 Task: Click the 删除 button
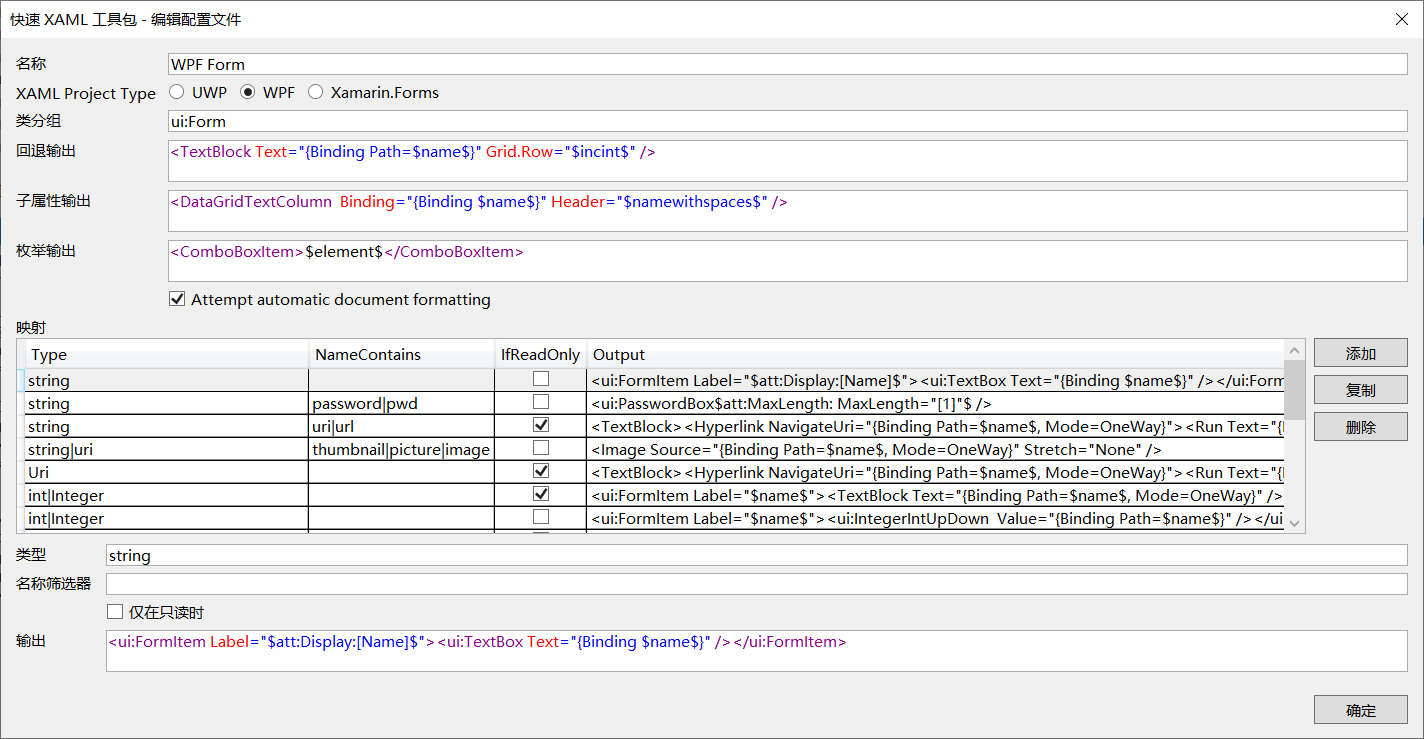click(1360, 426)
